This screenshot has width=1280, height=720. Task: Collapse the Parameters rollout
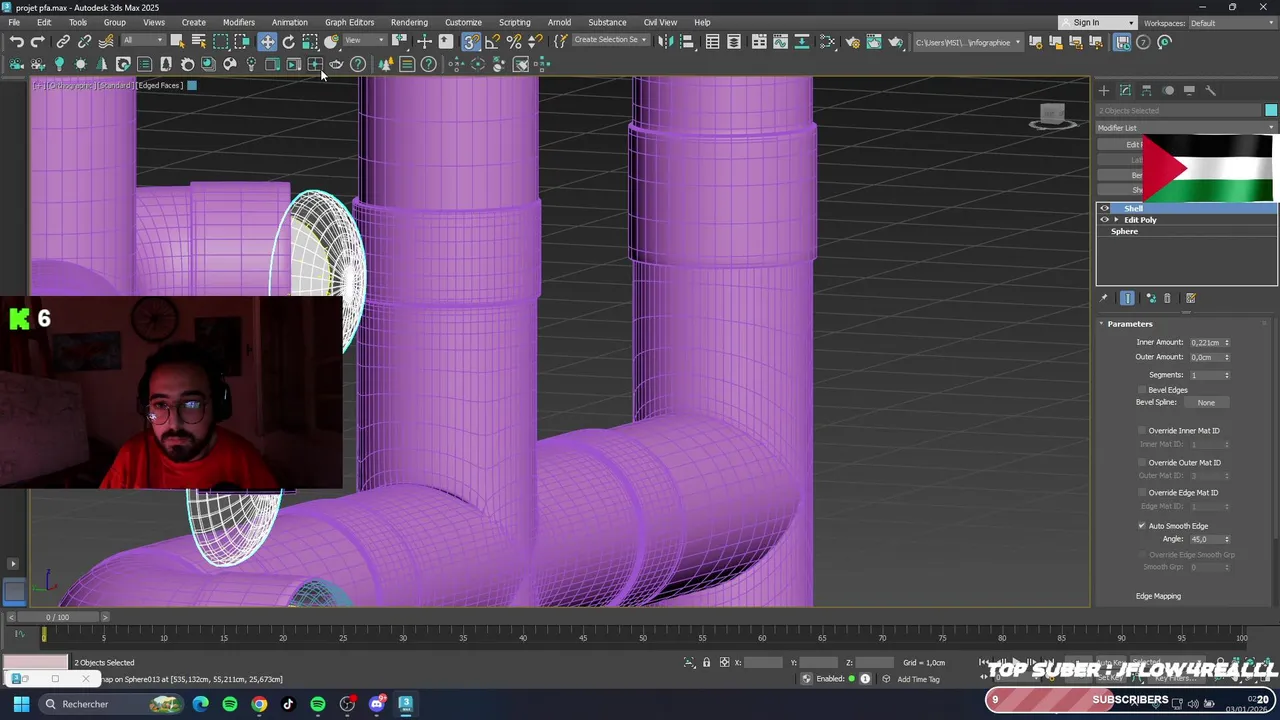point(1130,324)
